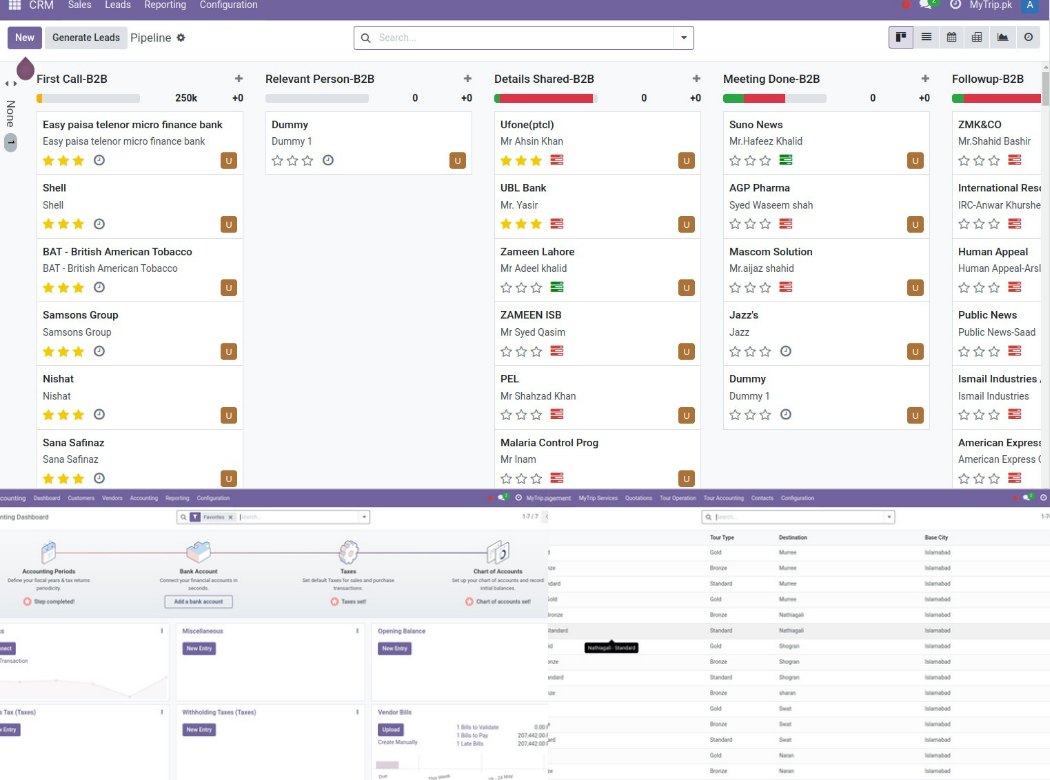
Task: Open the activities clock icon in top bar
Action: click(x=956, y=5)
